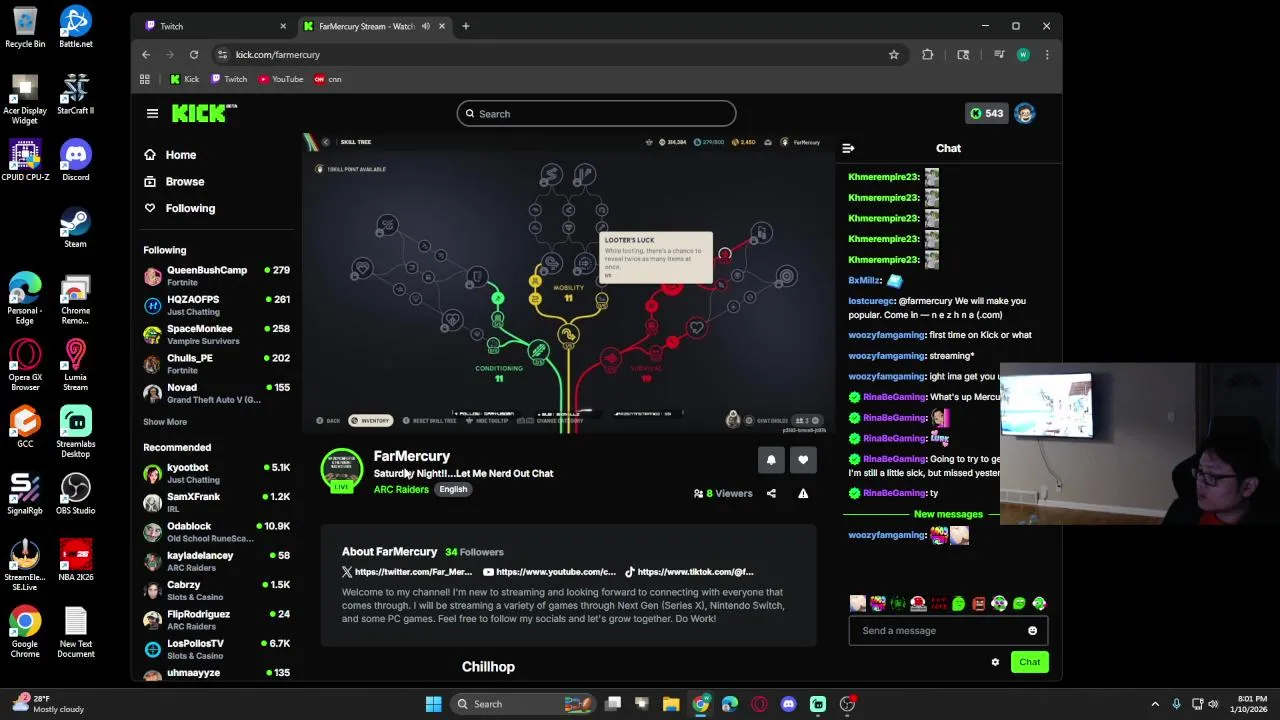Reload the page in Chrome
The height and width of the screenshot is (720, 1280).
[x=194, y=55]
